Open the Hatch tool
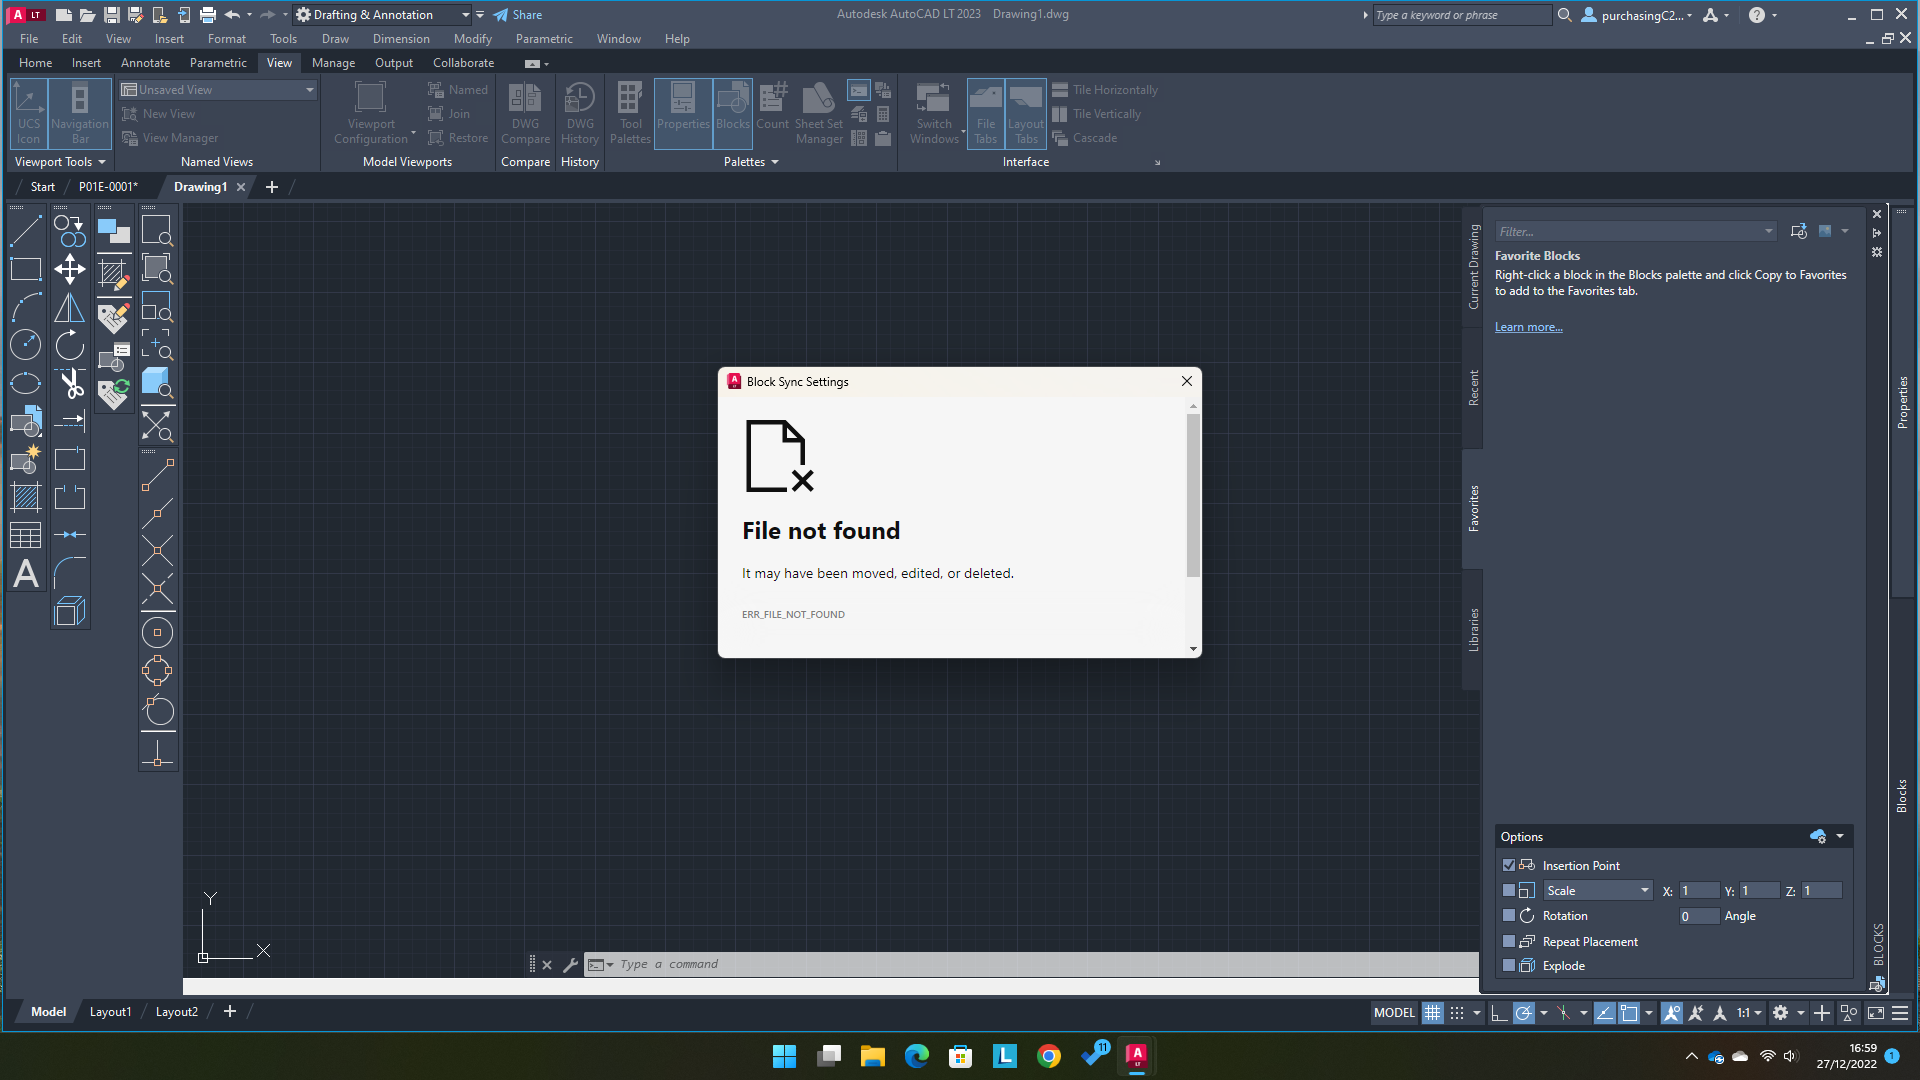Viewport: 1920px width, 1080px height. tap(25, 497)
